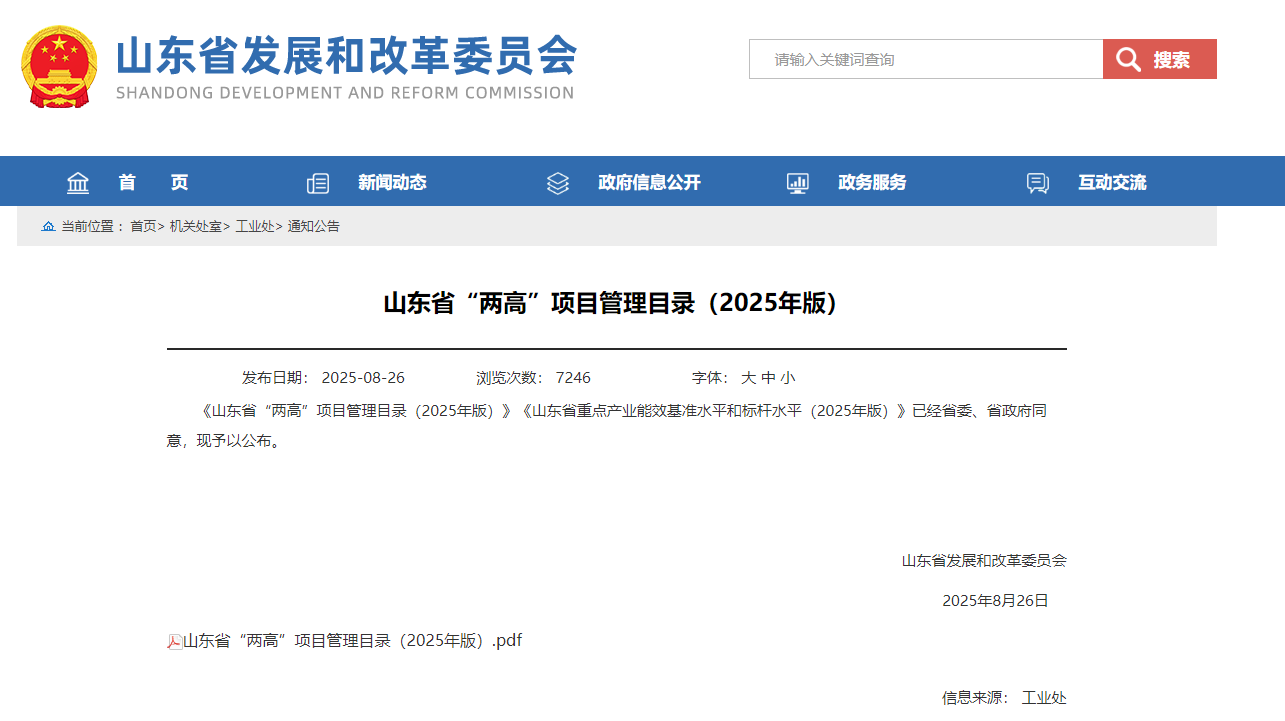The image size is (1285, 721).
Task: Click the magnifying glass search icon
Action: 1129,60
